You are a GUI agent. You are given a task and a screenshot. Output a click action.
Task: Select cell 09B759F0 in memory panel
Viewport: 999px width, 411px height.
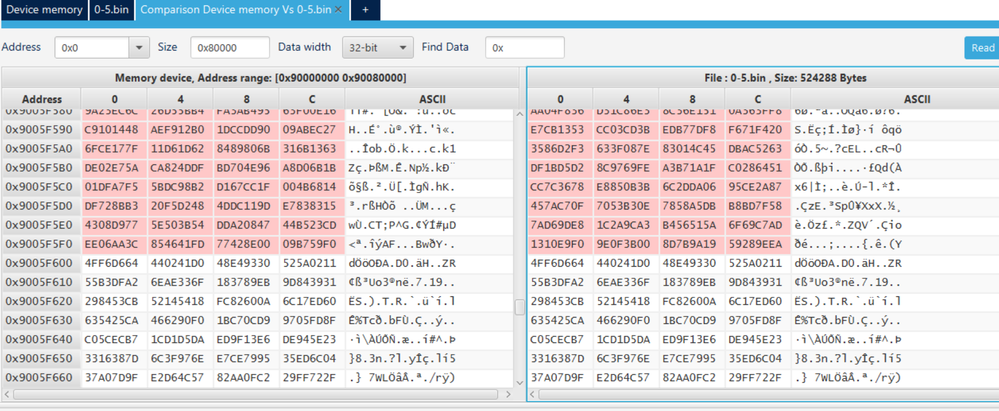point(312,244)
